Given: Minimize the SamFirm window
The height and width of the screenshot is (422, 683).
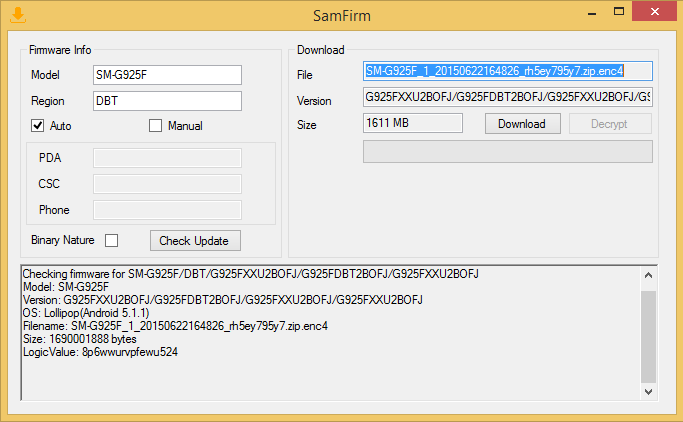Looking at the screenshot, I should pos(592,13).
